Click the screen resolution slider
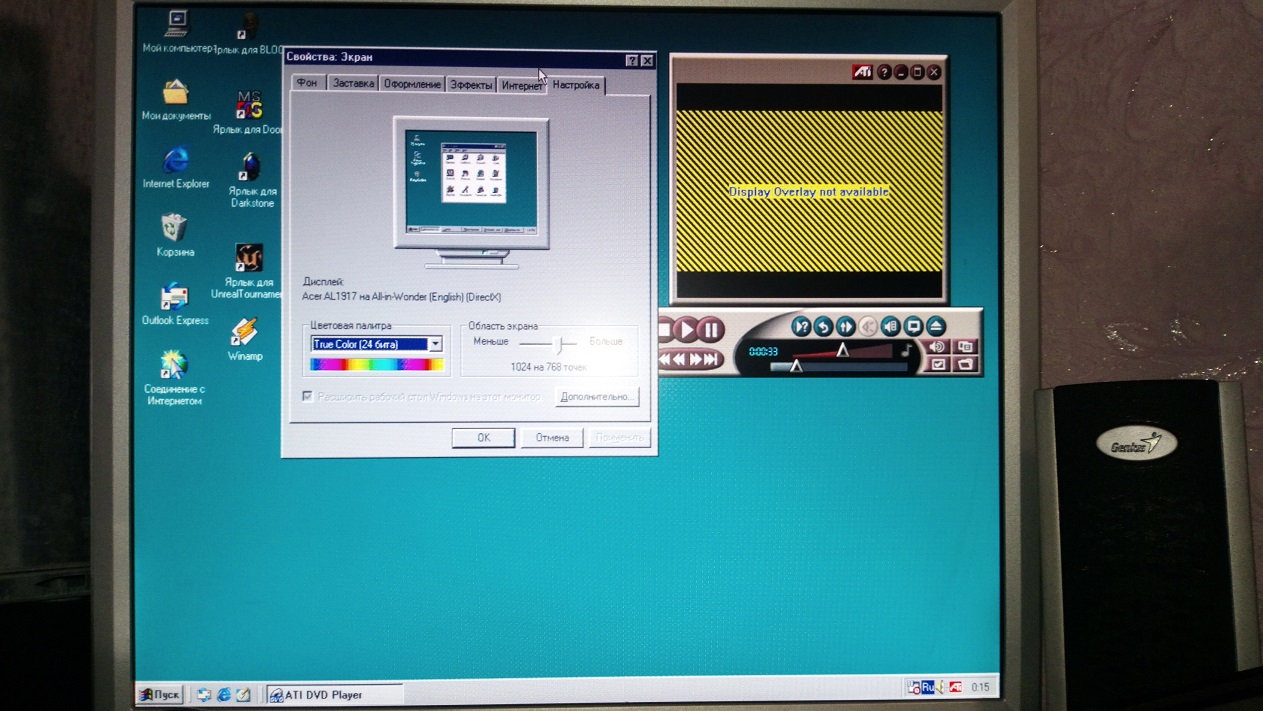The image size is (1263, 711). click(560, 343)
